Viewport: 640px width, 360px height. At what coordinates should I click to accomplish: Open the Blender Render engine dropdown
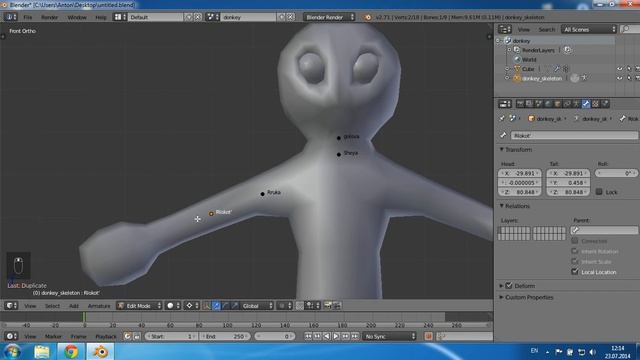[329, 17]
